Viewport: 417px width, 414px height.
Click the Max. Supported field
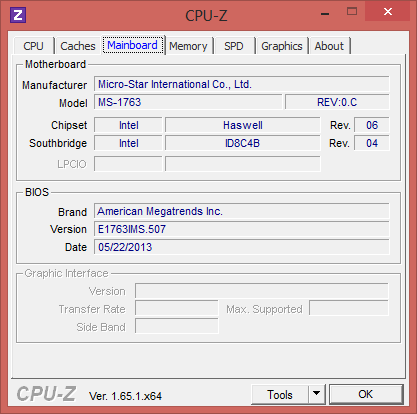(349, 309)
